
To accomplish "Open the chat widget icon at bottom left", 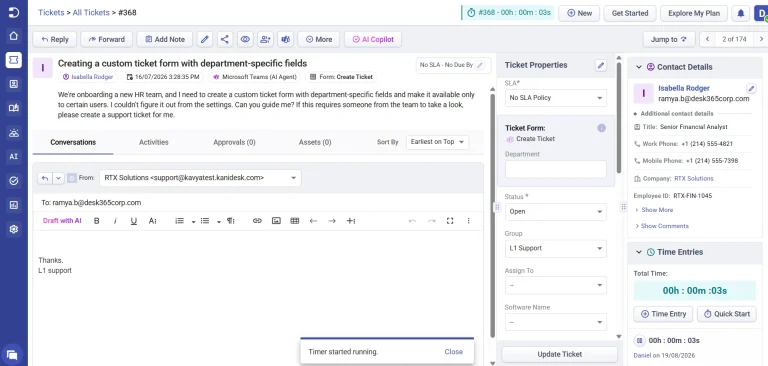I will click(12, 354).
